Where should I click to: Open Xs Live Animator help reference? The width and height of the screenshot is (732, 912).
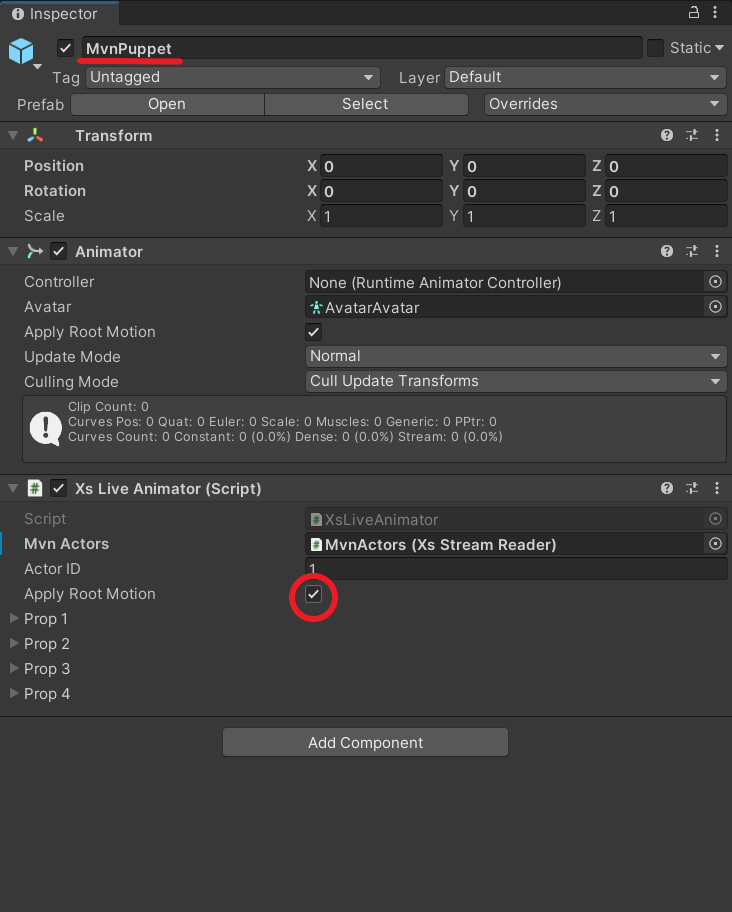pyautogui.click(x=667, y=488)
